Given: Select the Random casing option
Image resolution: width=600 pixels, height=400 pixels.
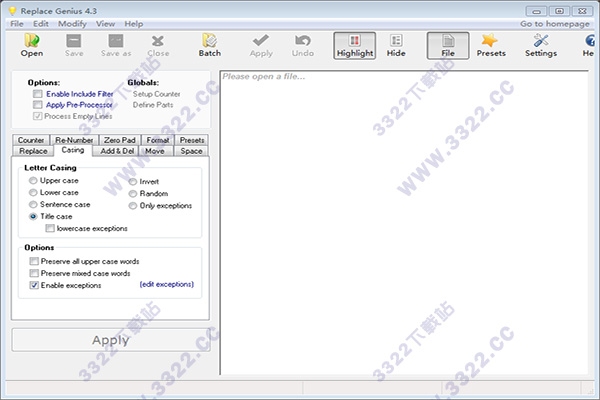Looking at the screenshot, I should coord(132,193).
